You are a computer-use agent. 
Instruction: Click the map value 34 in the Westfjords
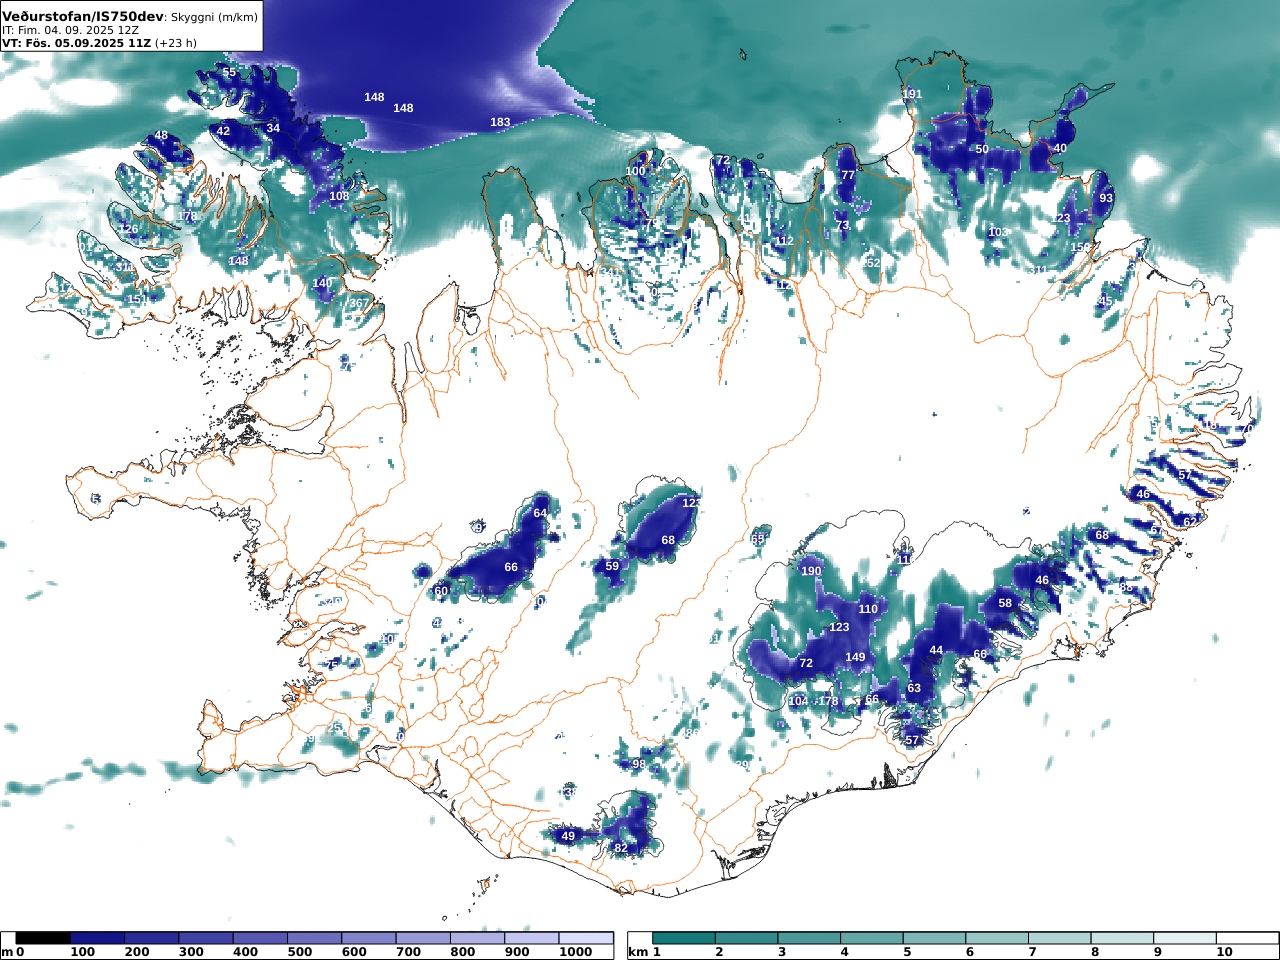pyautogui.click(x=273, y=128)
